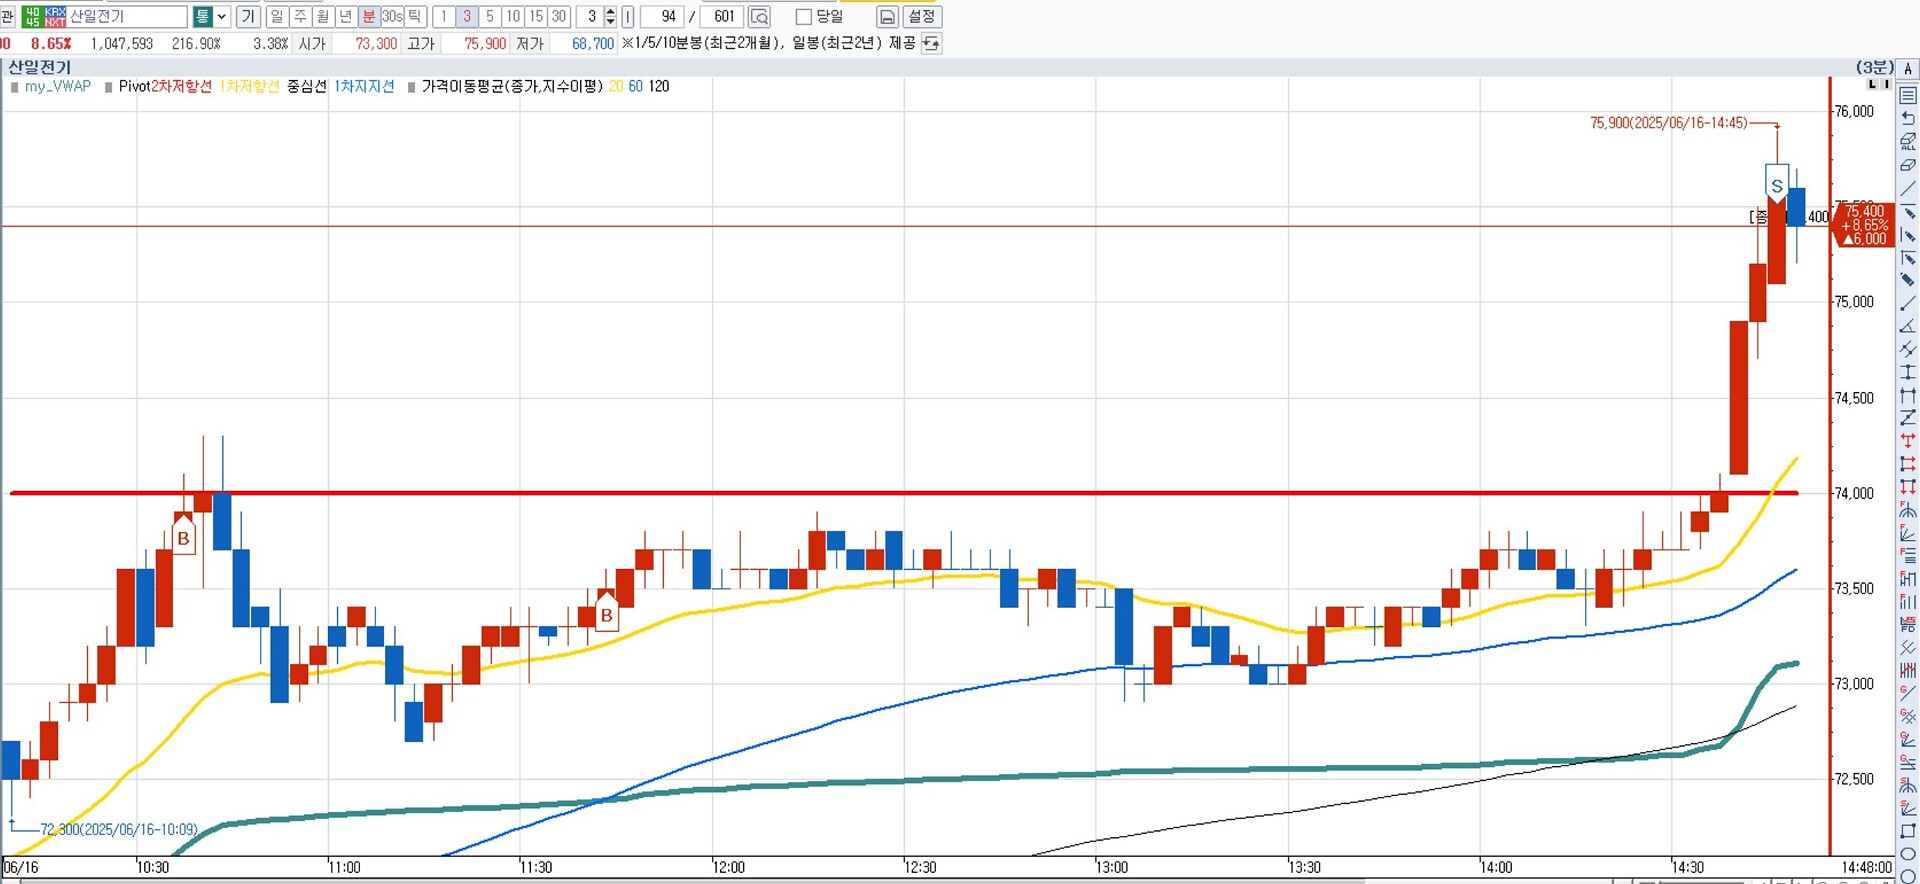The width and height of the screenshot is (1920, 884).
Task: Click the interval value stepper arrows
Action: [610, 17]
